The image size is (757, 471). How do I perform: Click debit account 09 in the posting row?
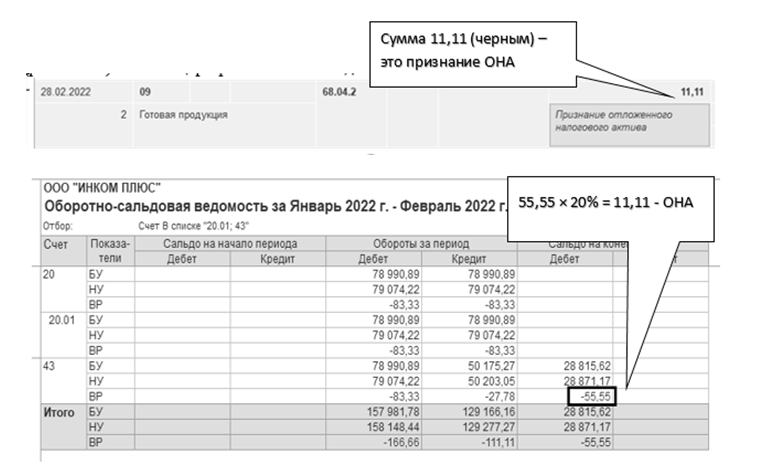pyautogui.click(x=145, y=92)
